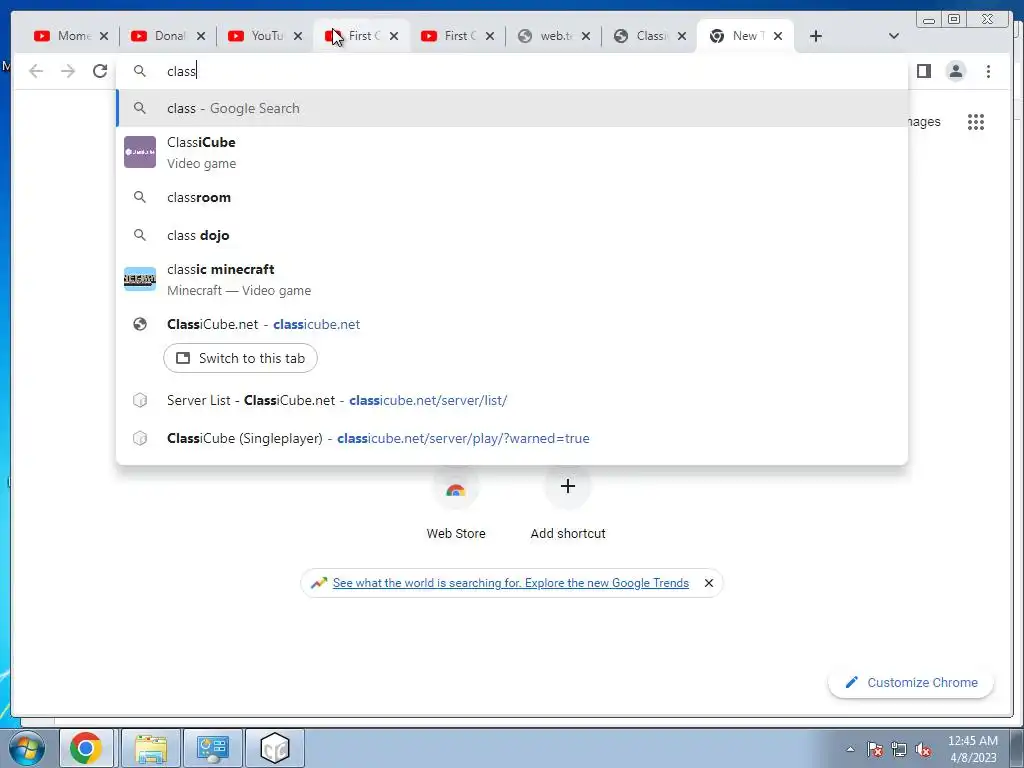Reload the current page
The height and width of the screenshot is (768, 1024).
pyautogui.click(x=100, y=71)
